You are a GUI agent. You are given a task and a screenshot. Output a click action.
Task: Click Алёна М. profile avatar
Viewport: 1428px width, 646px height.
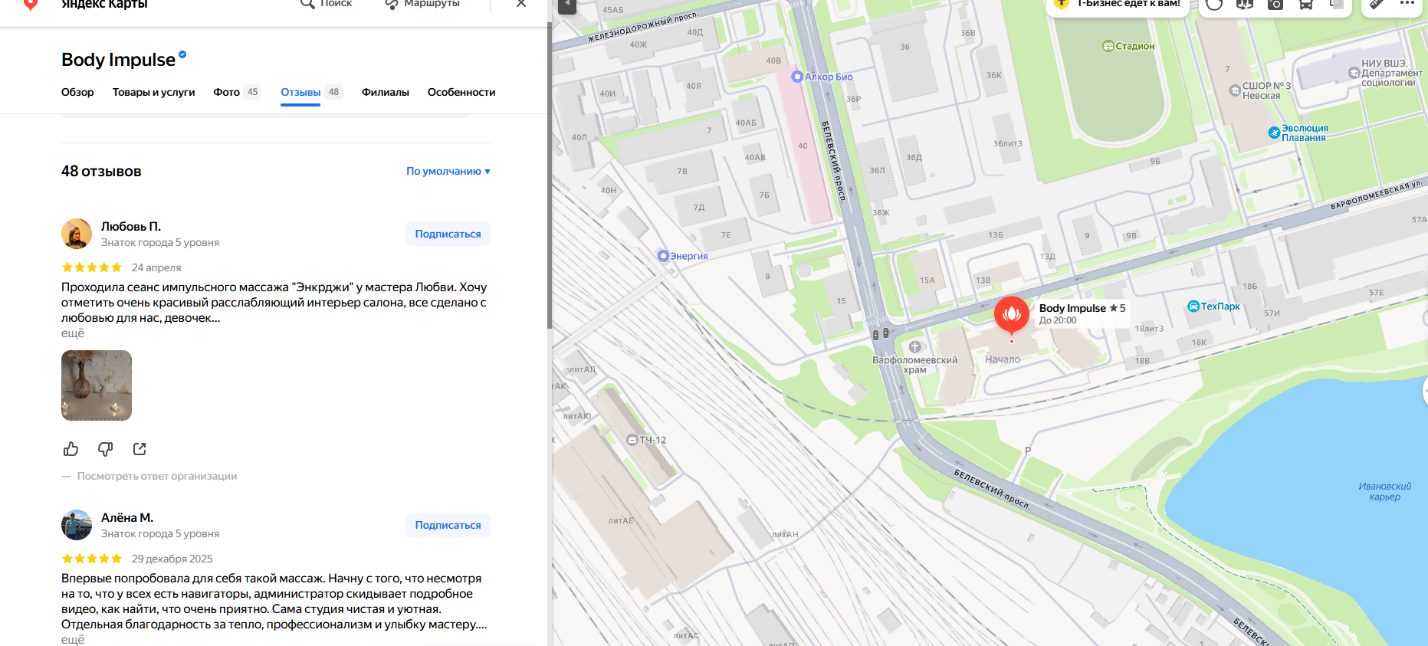coord(77,525)
